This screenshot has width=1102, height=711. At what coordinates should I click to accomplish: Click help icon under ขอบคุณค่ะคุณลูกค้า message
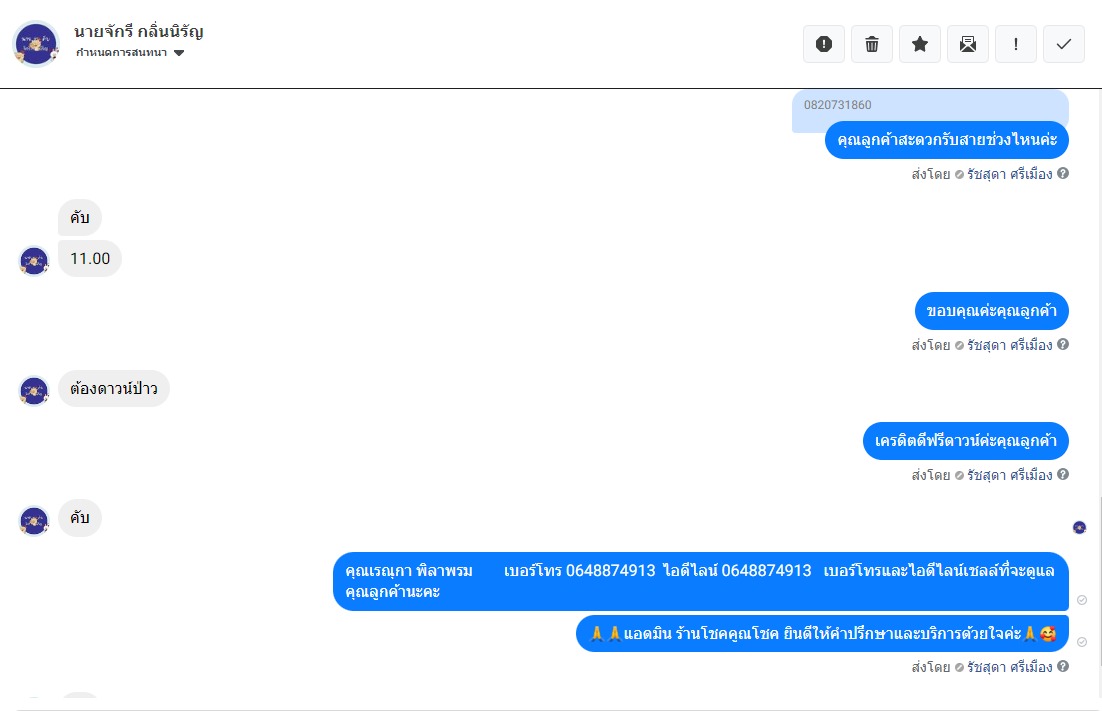coord(1063,344)
